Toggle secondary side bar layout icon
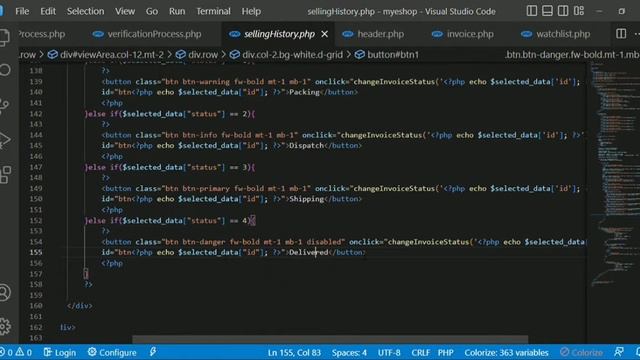Image resolution: width=640 pixels, height=360 pixels. coord(563,11)
